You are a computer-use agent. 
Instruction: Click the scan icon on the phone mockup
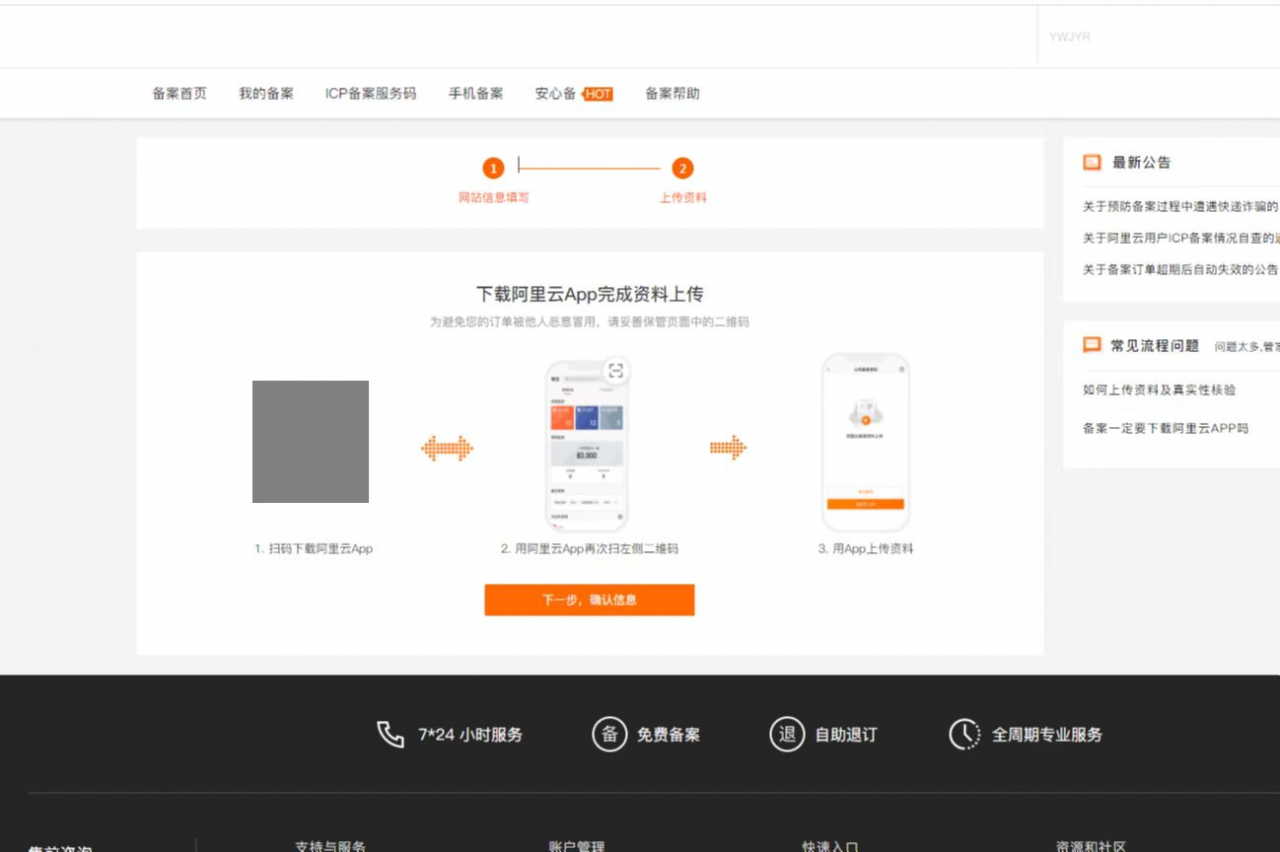click(x=616, y=371)
